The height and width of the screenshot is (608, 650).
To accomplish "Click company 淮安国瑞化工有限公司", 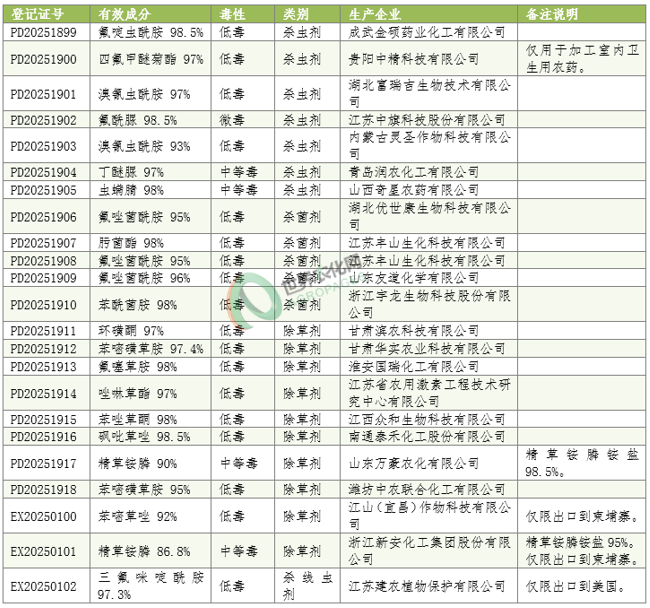I will tap(414, 366).
